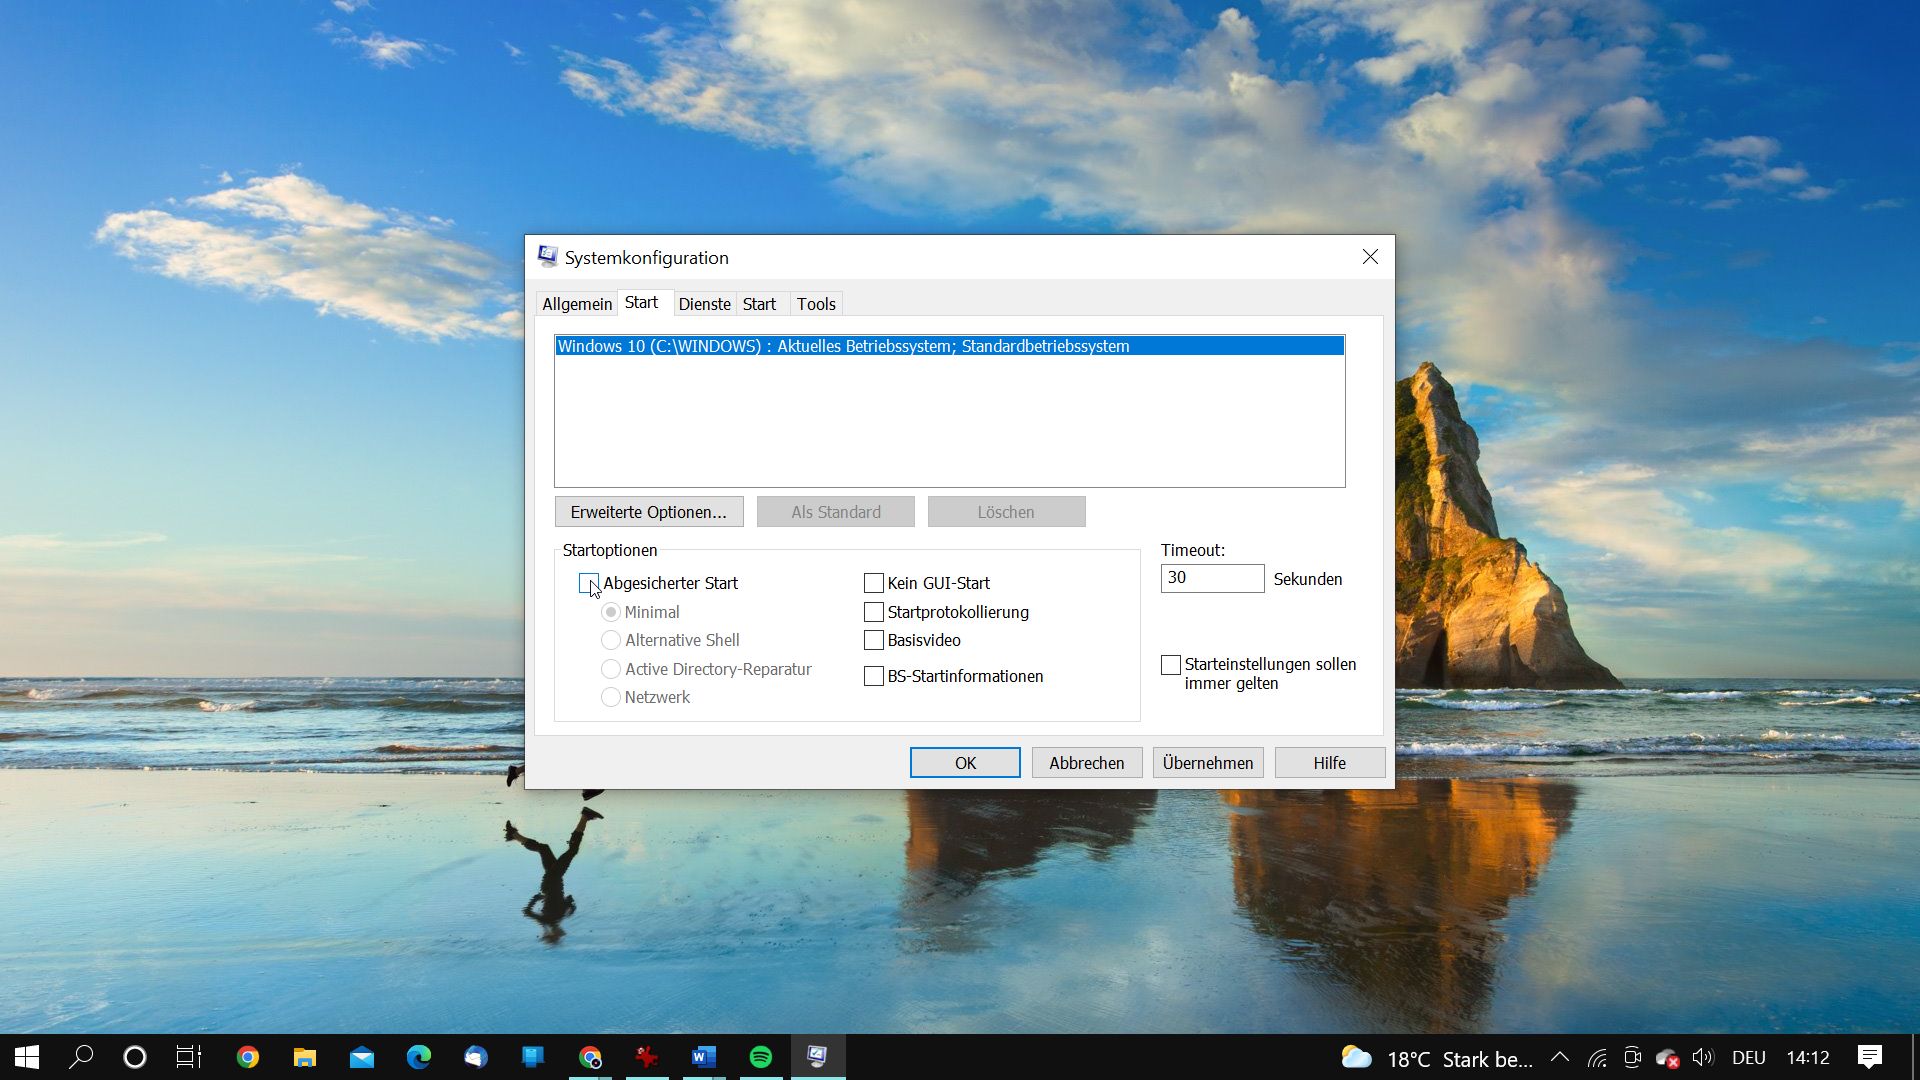Image resolution: width=1920 pixels, height=1080 pixels.
Task: Edit the Timeout seconds field
Action: [1212, 578]
